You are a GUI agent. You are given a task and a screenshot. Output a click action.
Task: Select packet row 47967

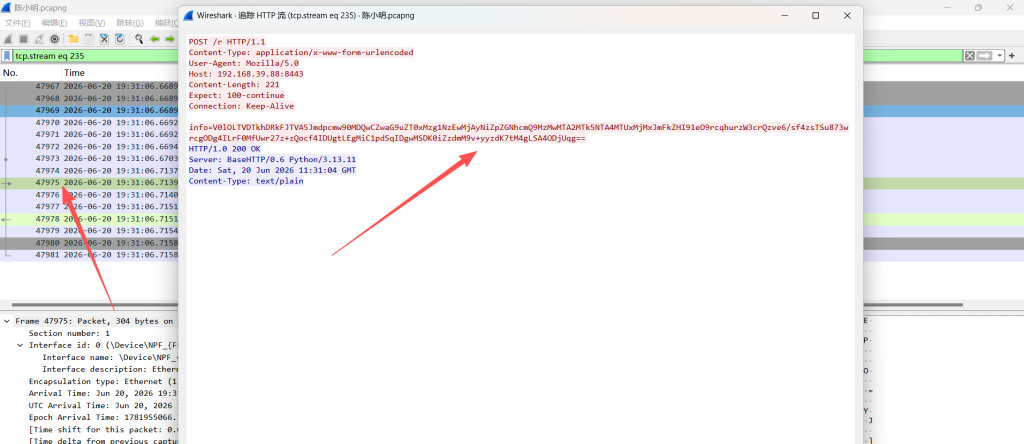point(89,86)
